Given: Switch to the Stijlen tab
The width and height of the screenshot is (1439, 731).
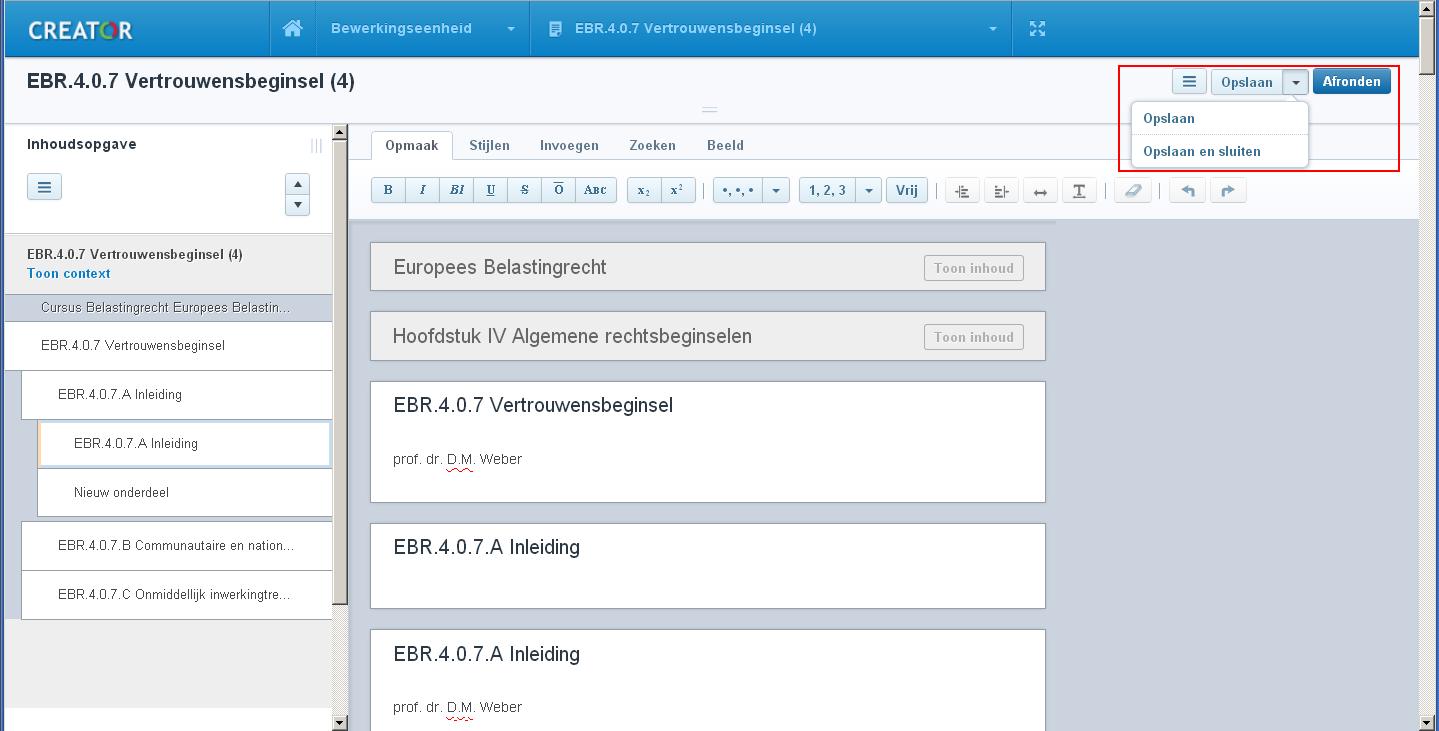Looking at the screenshot, I should point(489,145).
